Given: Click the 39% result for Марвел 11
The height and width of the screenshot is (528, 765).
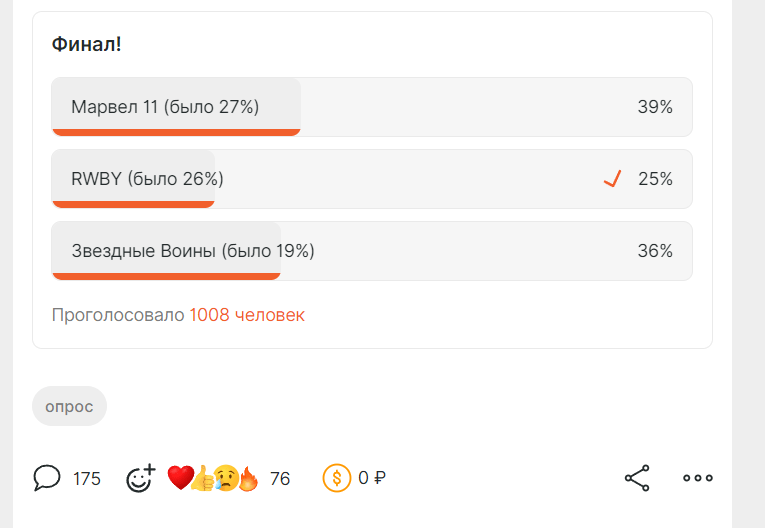Looking at the screenshot, I should coord(655,107).
